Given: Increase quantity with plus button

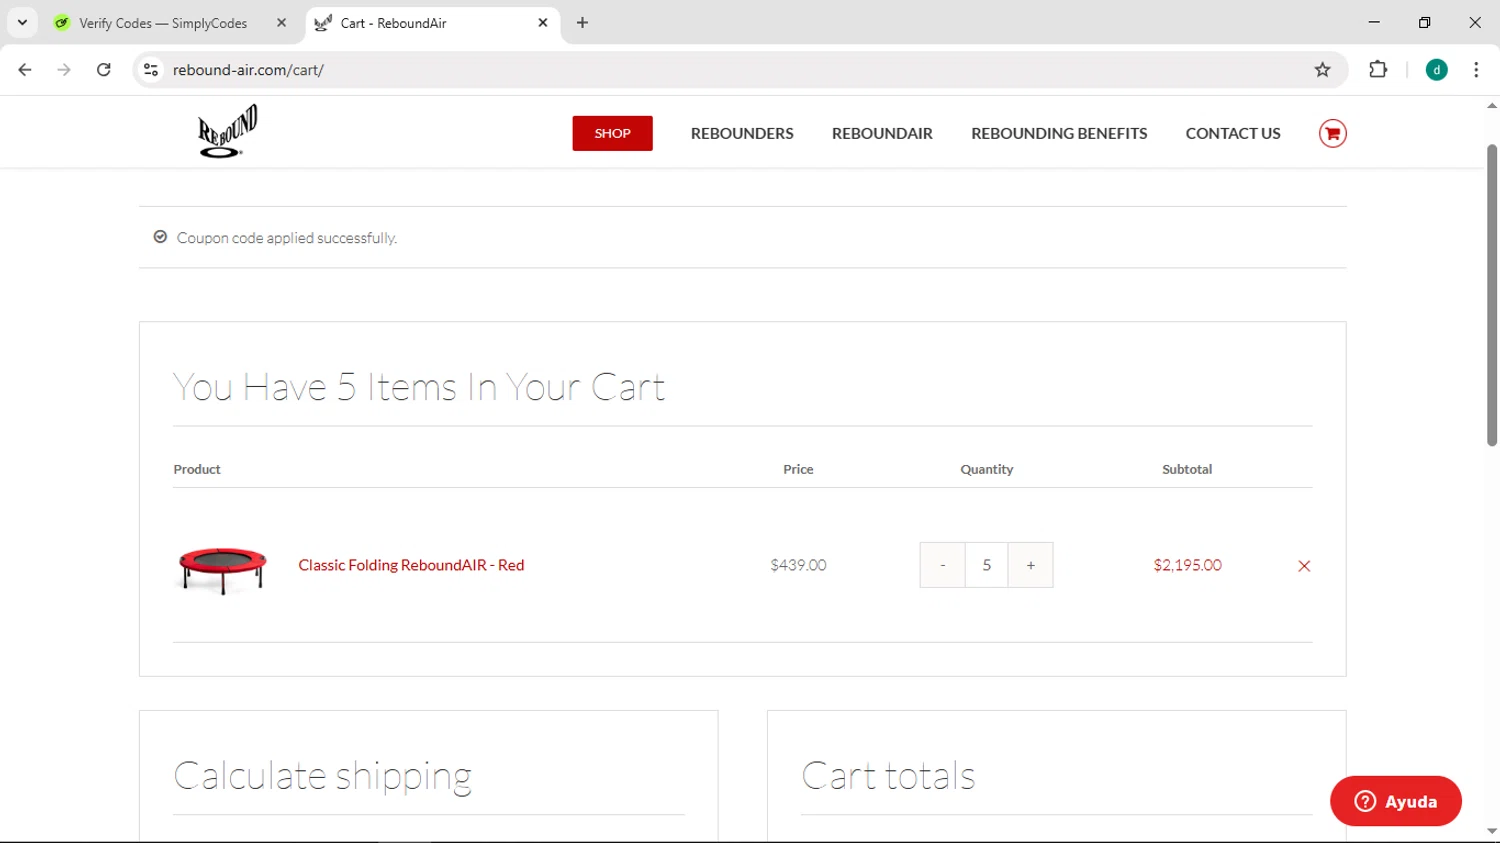Looking at the screenshot, I should click(1030, 565).
